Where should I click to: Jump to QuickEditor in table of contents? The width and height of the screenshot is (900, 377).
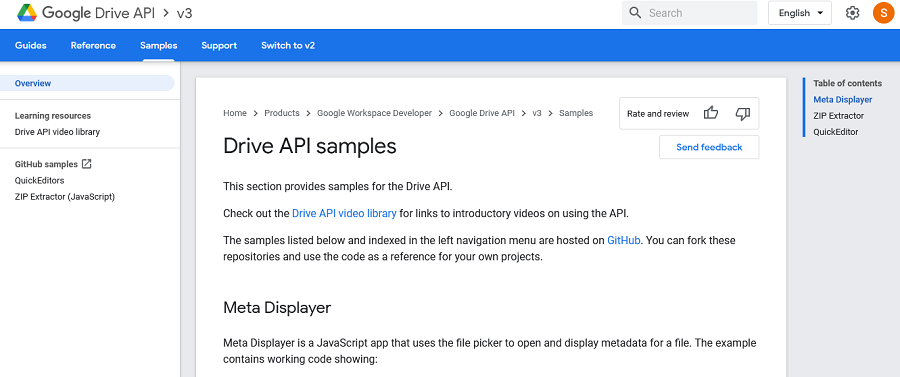[x=836, y=132]
